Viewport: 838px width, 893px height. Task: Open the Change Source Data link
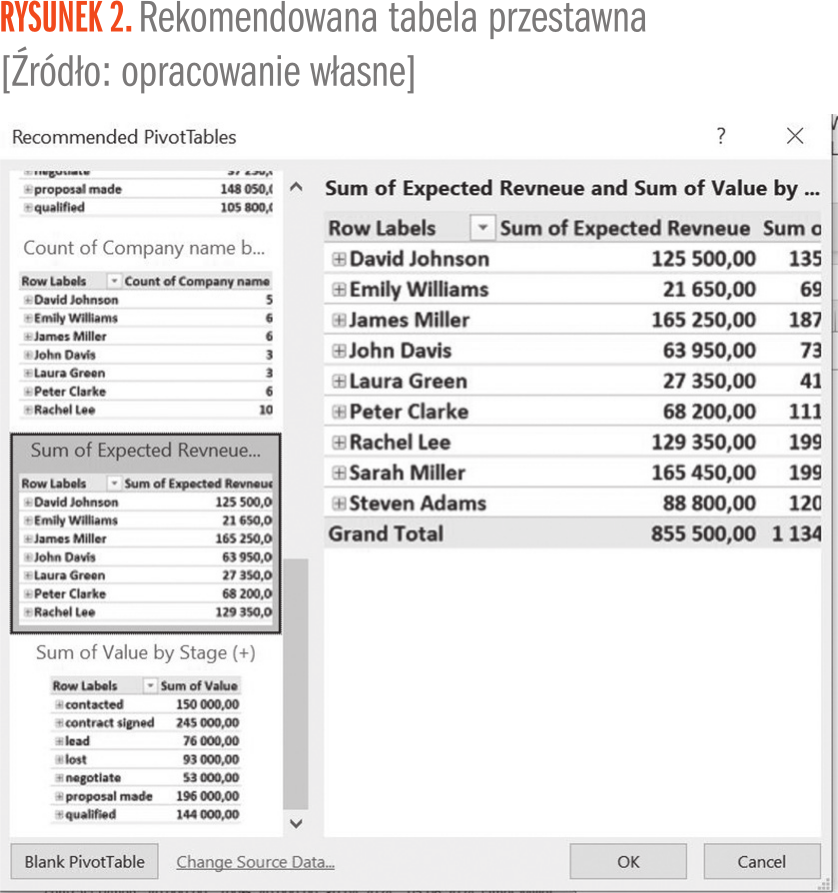click(x=255, y=862)
